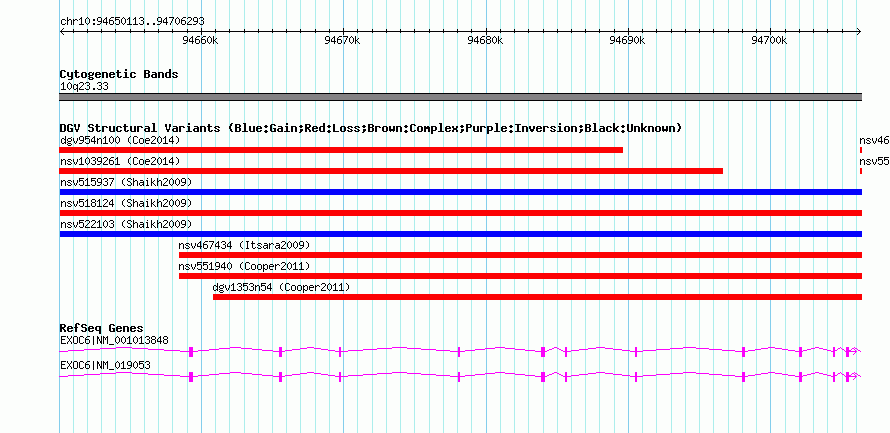Screen dimensions: 890x433
Task: Open variant label nsv1039261 (Coe2014)
Action: click(x=120, y=161)
